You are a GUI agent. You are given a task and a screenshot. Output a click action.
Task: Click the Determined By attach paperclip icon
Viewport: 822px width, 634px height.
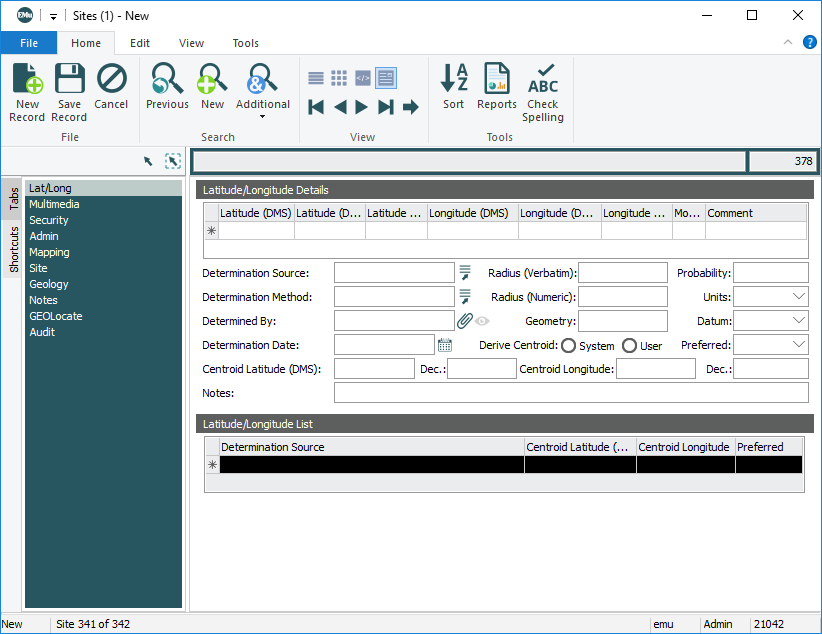(465, 321)
